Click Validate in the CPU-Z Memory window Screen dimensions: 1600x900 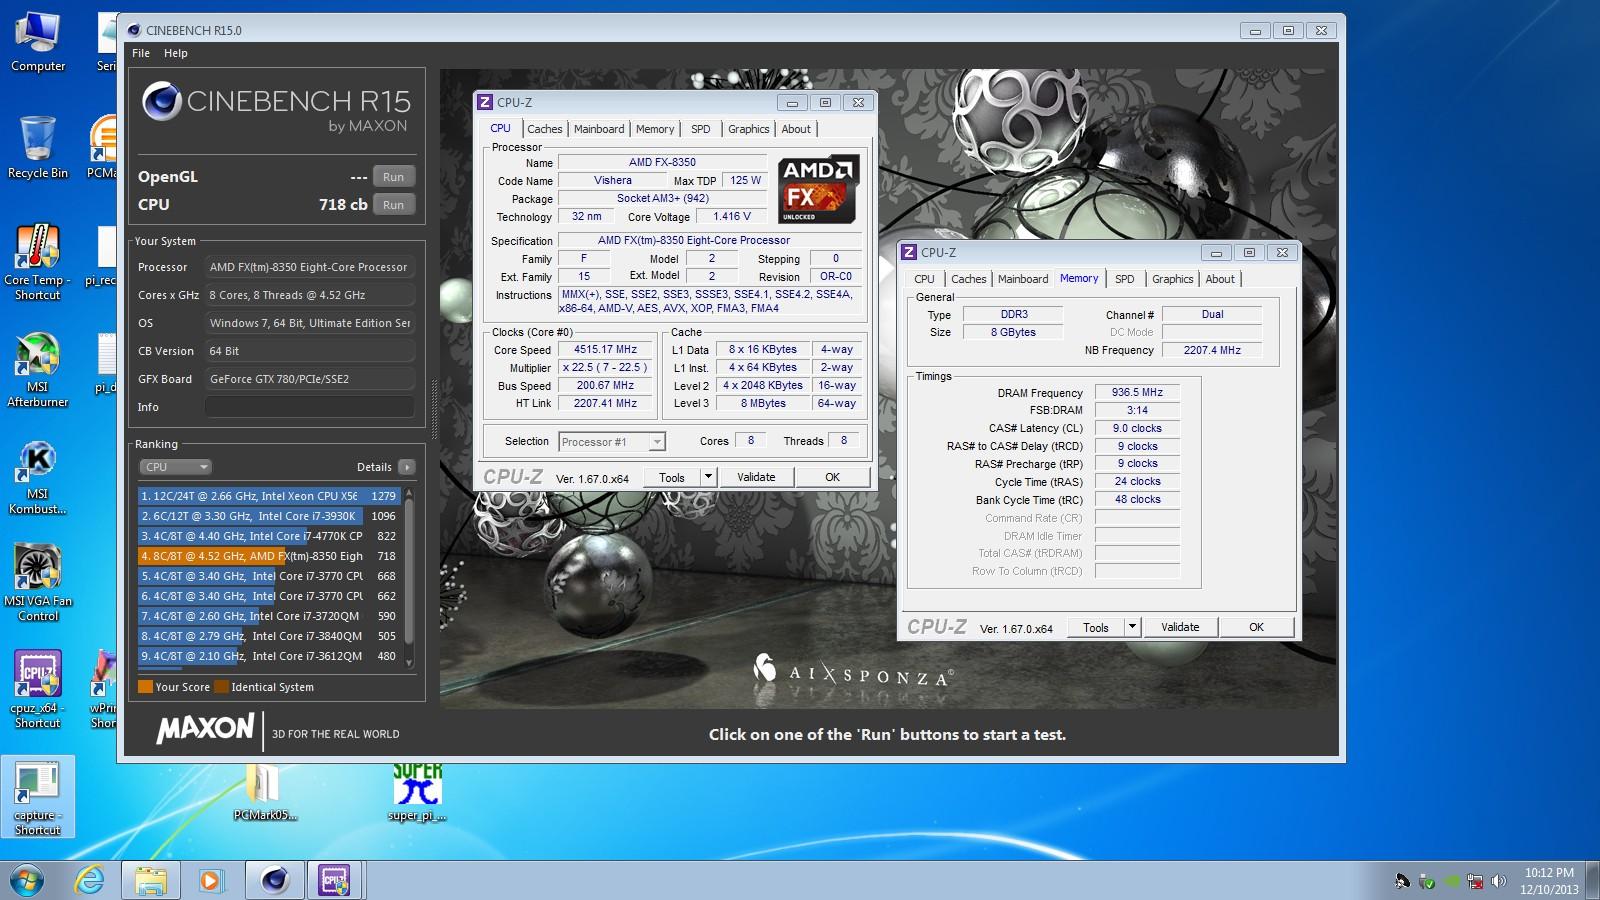1180,627
